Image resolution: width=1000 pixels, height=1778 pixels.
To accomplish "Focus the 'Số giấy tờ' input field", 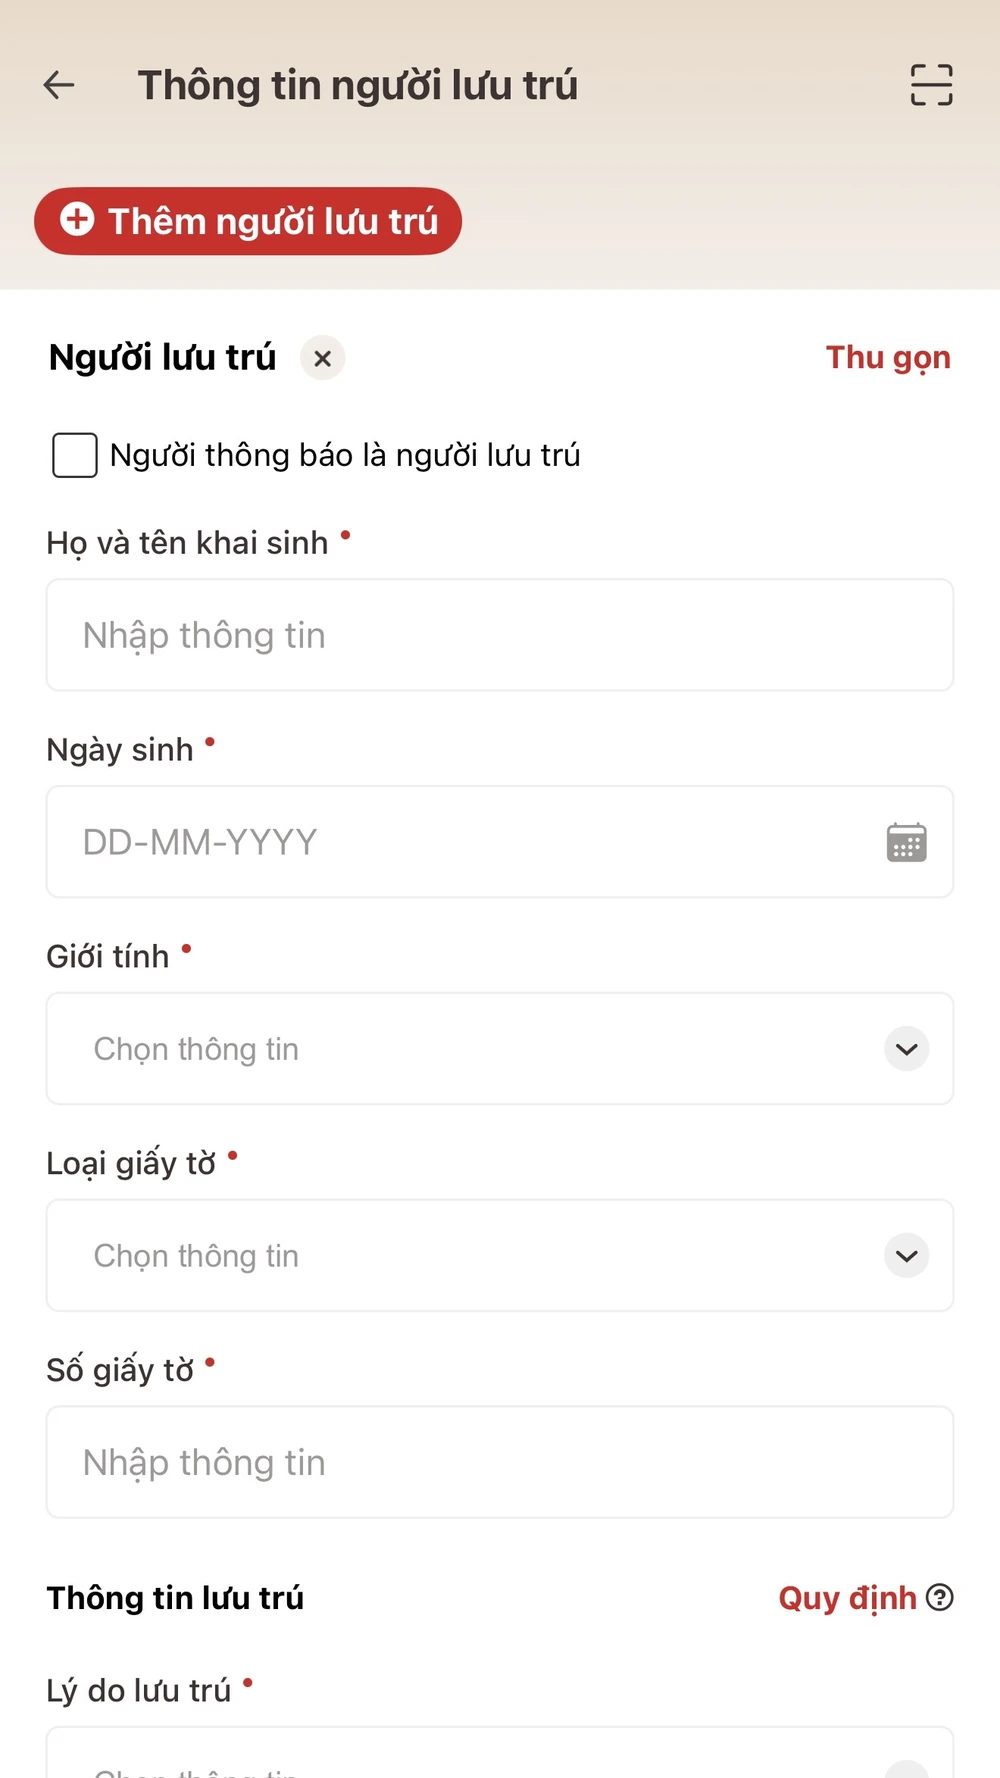I will click(x=499, y=1462).
